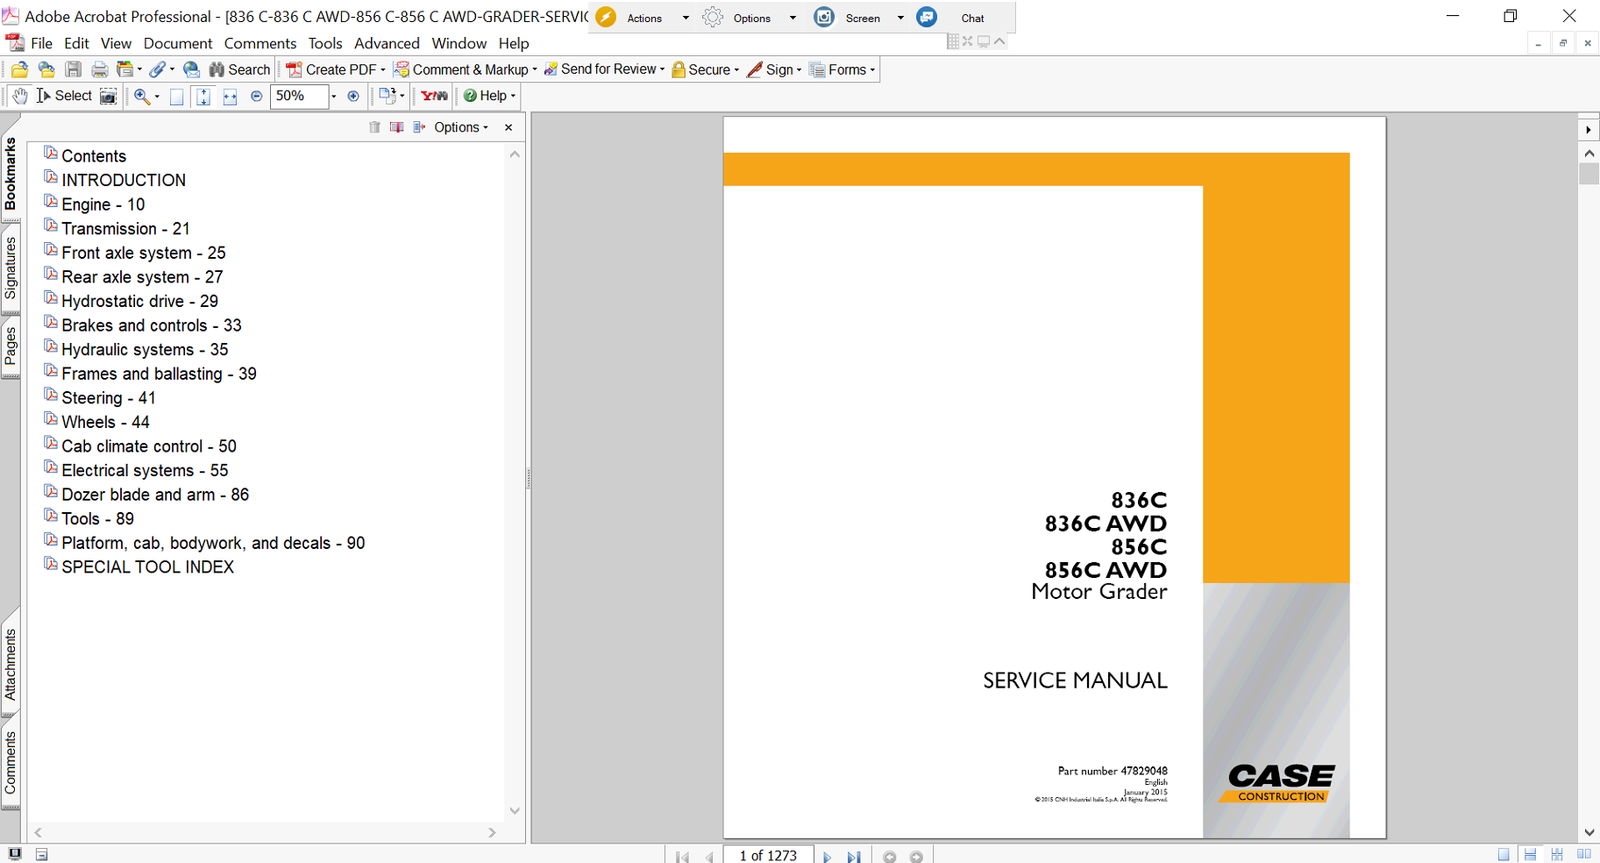Image resolution: width=1600 pixels, height=863 pixels.
Task: Delete selected bookmark with trash icon
Action: pyautogui.click(x=374, y=127)
